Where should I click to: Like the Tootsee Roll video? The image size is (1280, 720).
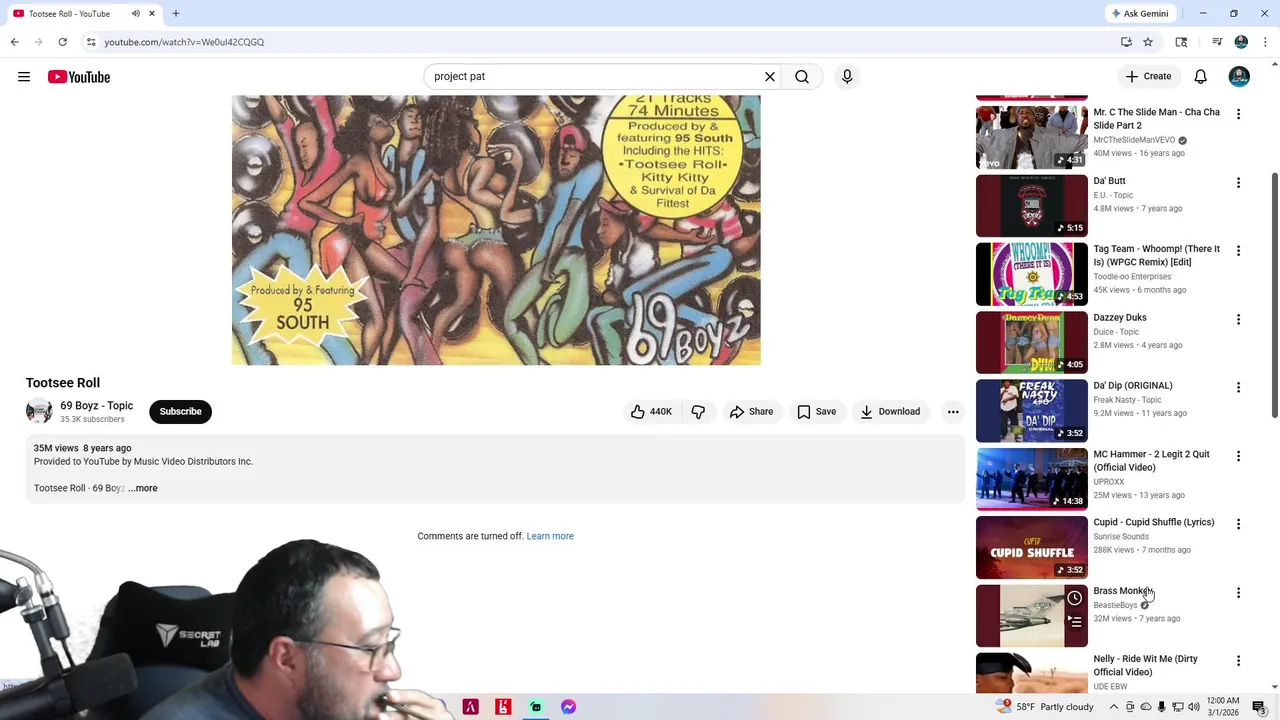point(651,412)
